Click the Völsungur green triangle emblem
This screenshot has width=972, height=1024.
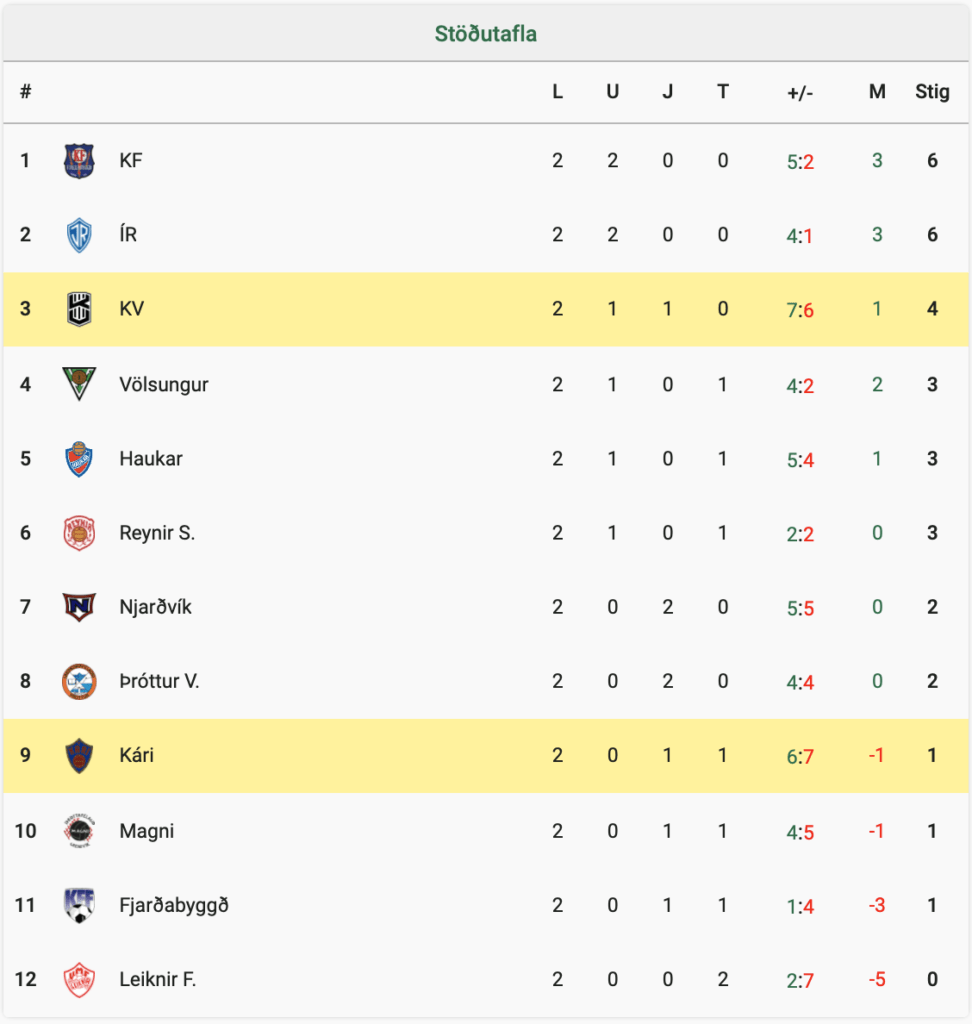79,383
